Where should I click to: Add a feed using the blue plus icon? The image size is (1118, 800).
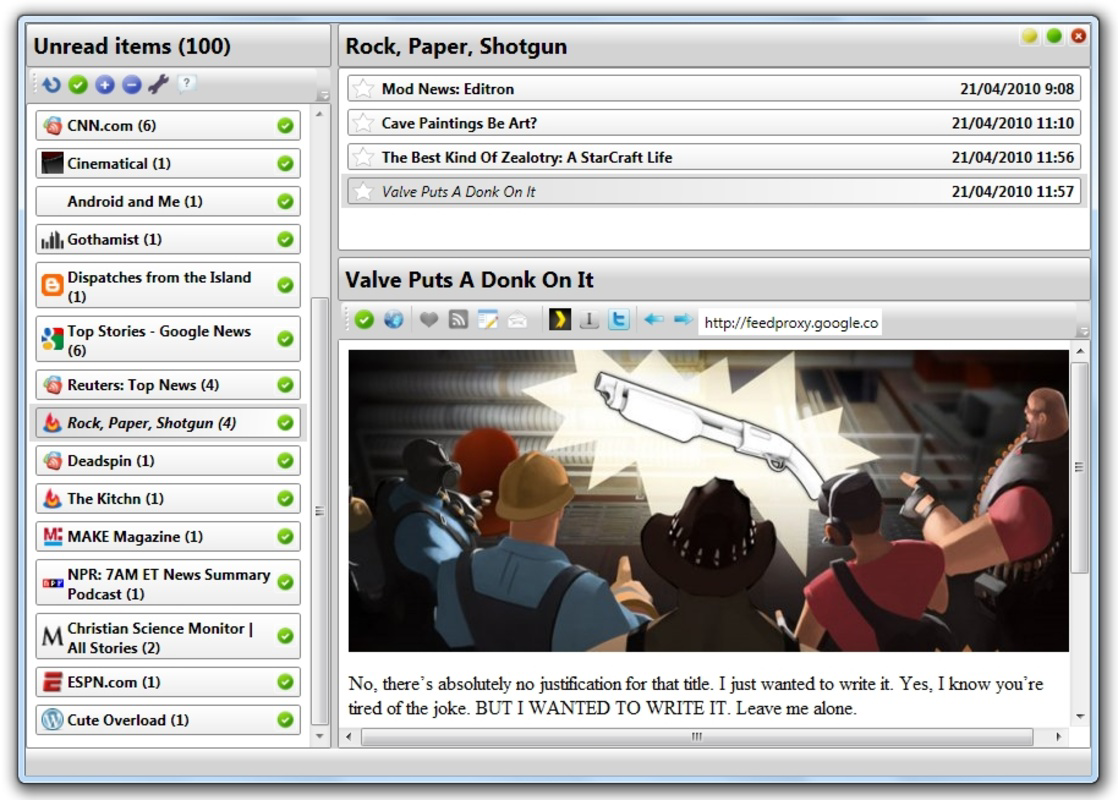[x=105, y=85]
